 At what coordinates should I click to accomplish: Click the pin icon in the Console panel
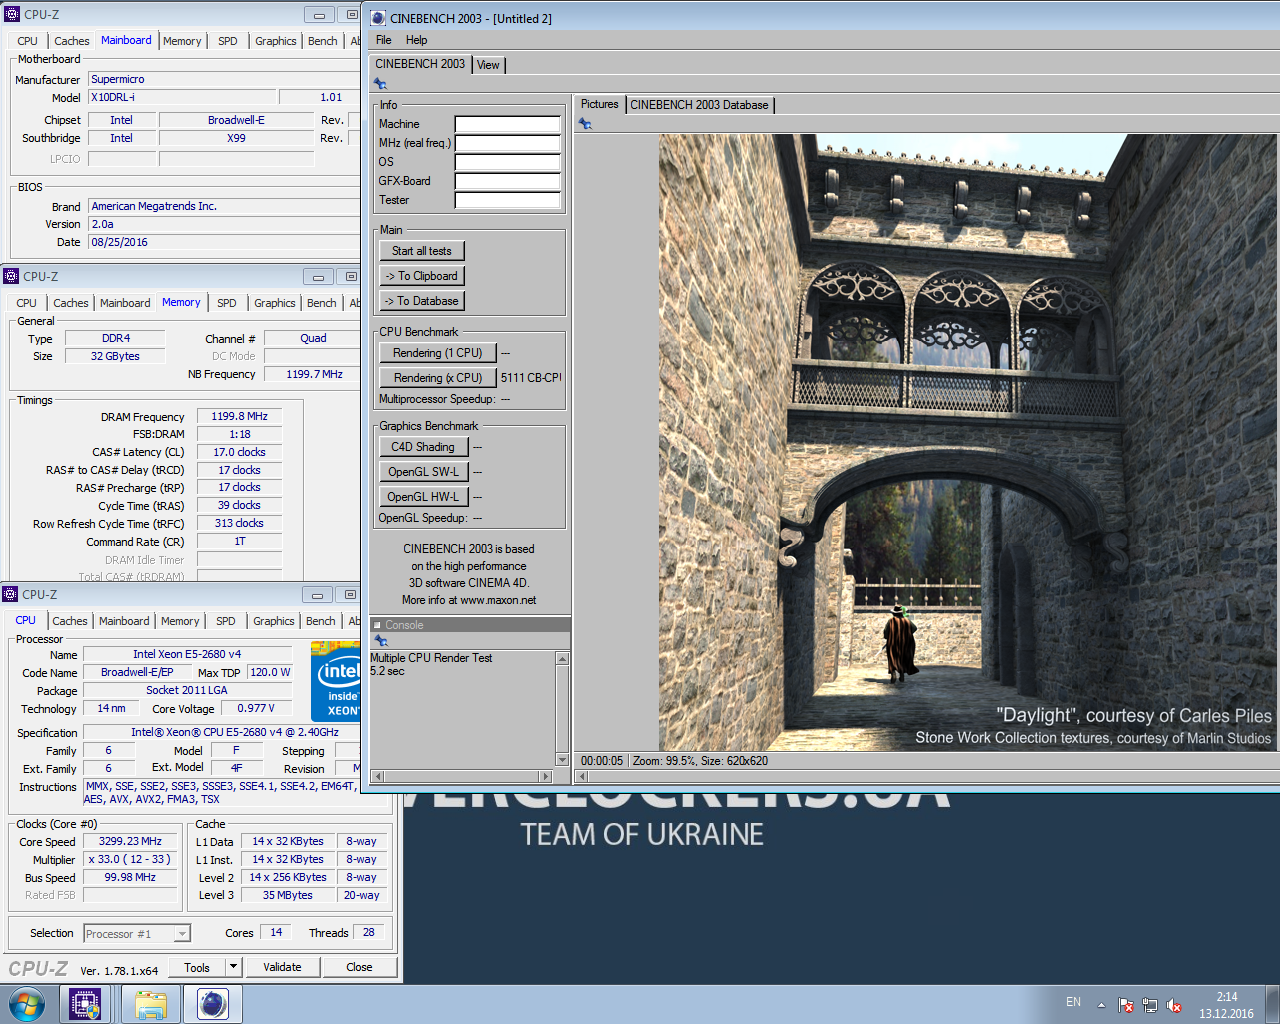tap(380, 640)
